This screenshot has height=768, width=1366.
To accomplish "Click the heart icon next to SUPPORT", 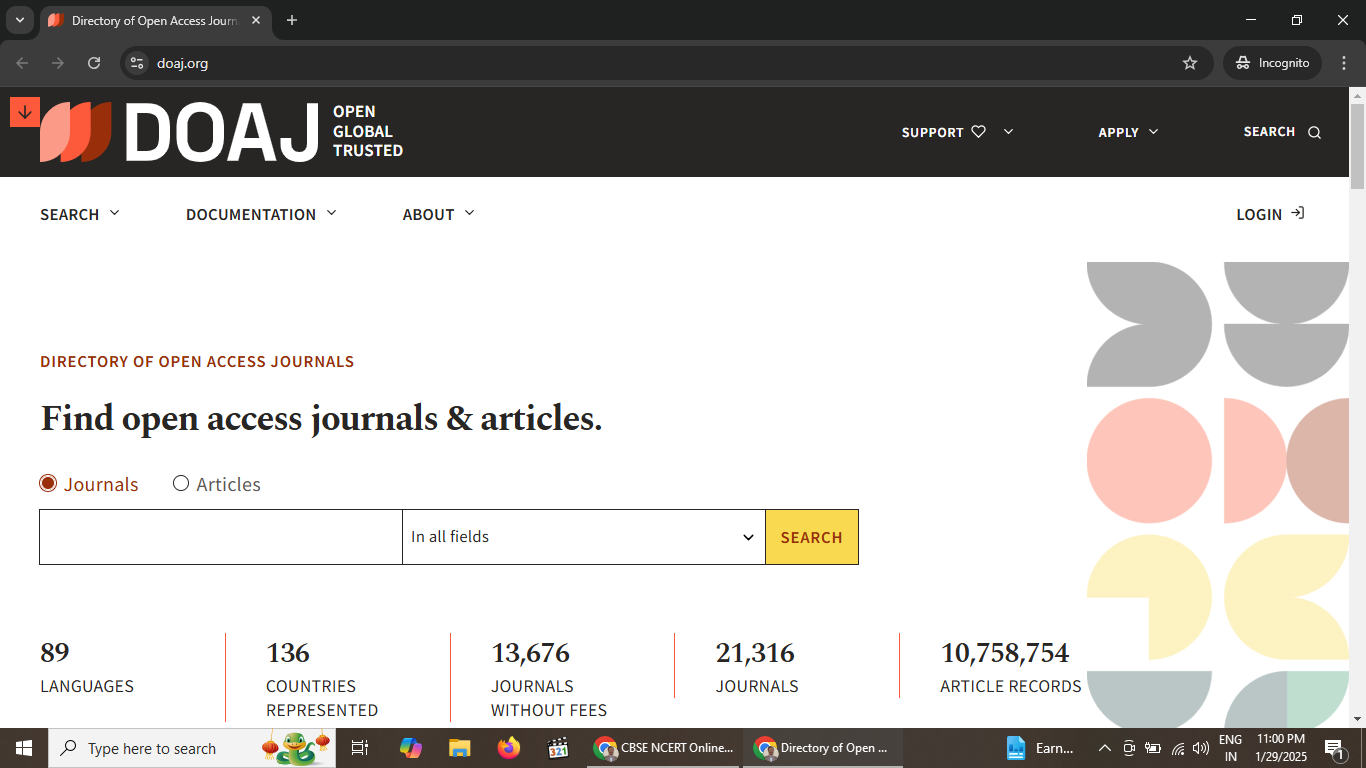I will (979, 132).
